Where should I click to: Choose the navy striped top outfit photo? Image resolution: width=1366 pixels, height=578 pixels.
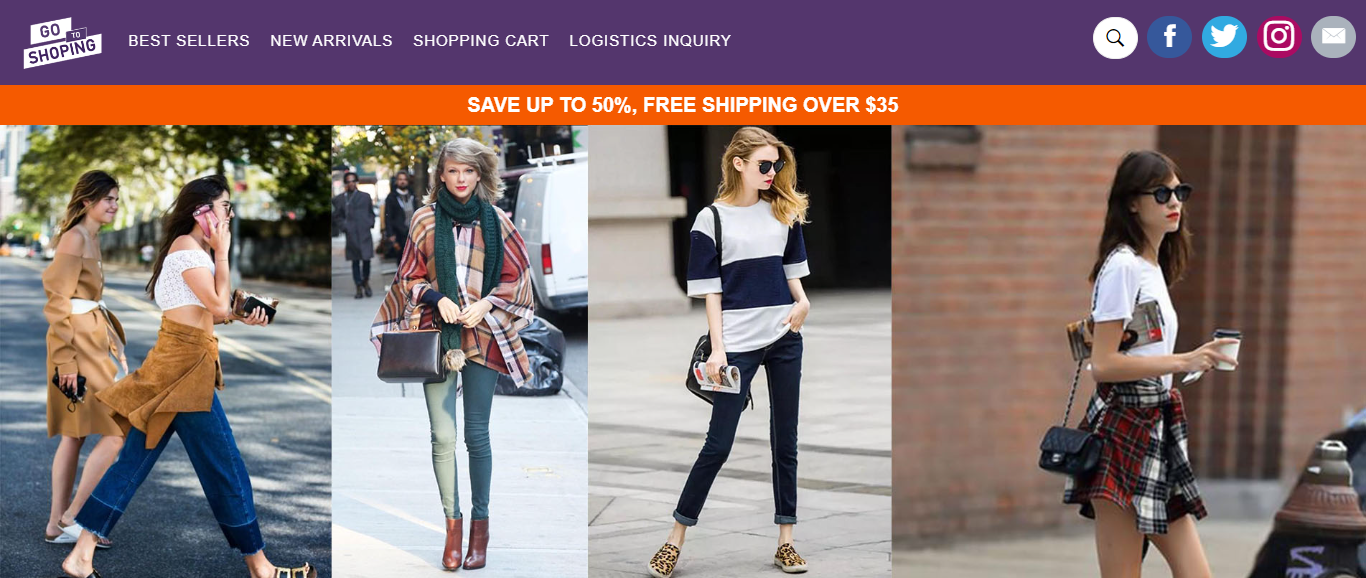tap(740, 351)
